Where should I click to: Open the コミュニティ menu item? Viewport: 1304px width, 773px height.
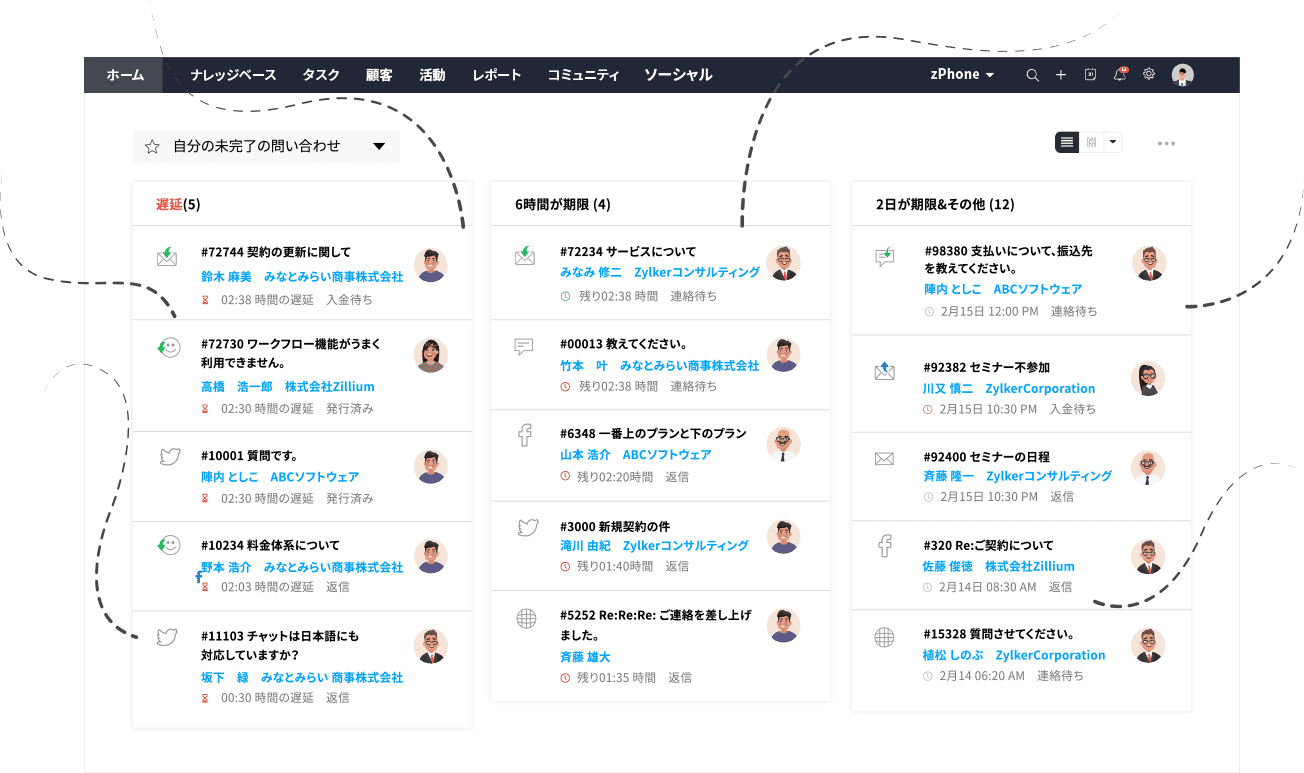[584, 74]
